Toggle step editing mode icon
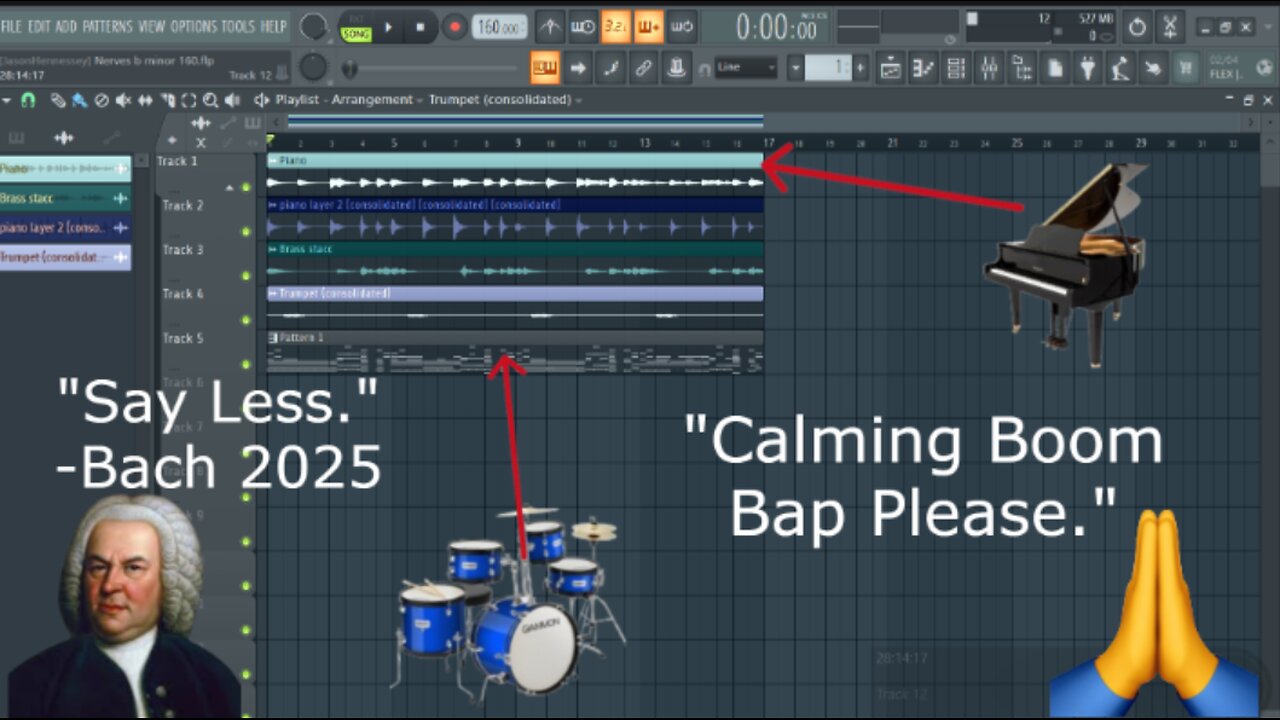 (x=610, y=68)
